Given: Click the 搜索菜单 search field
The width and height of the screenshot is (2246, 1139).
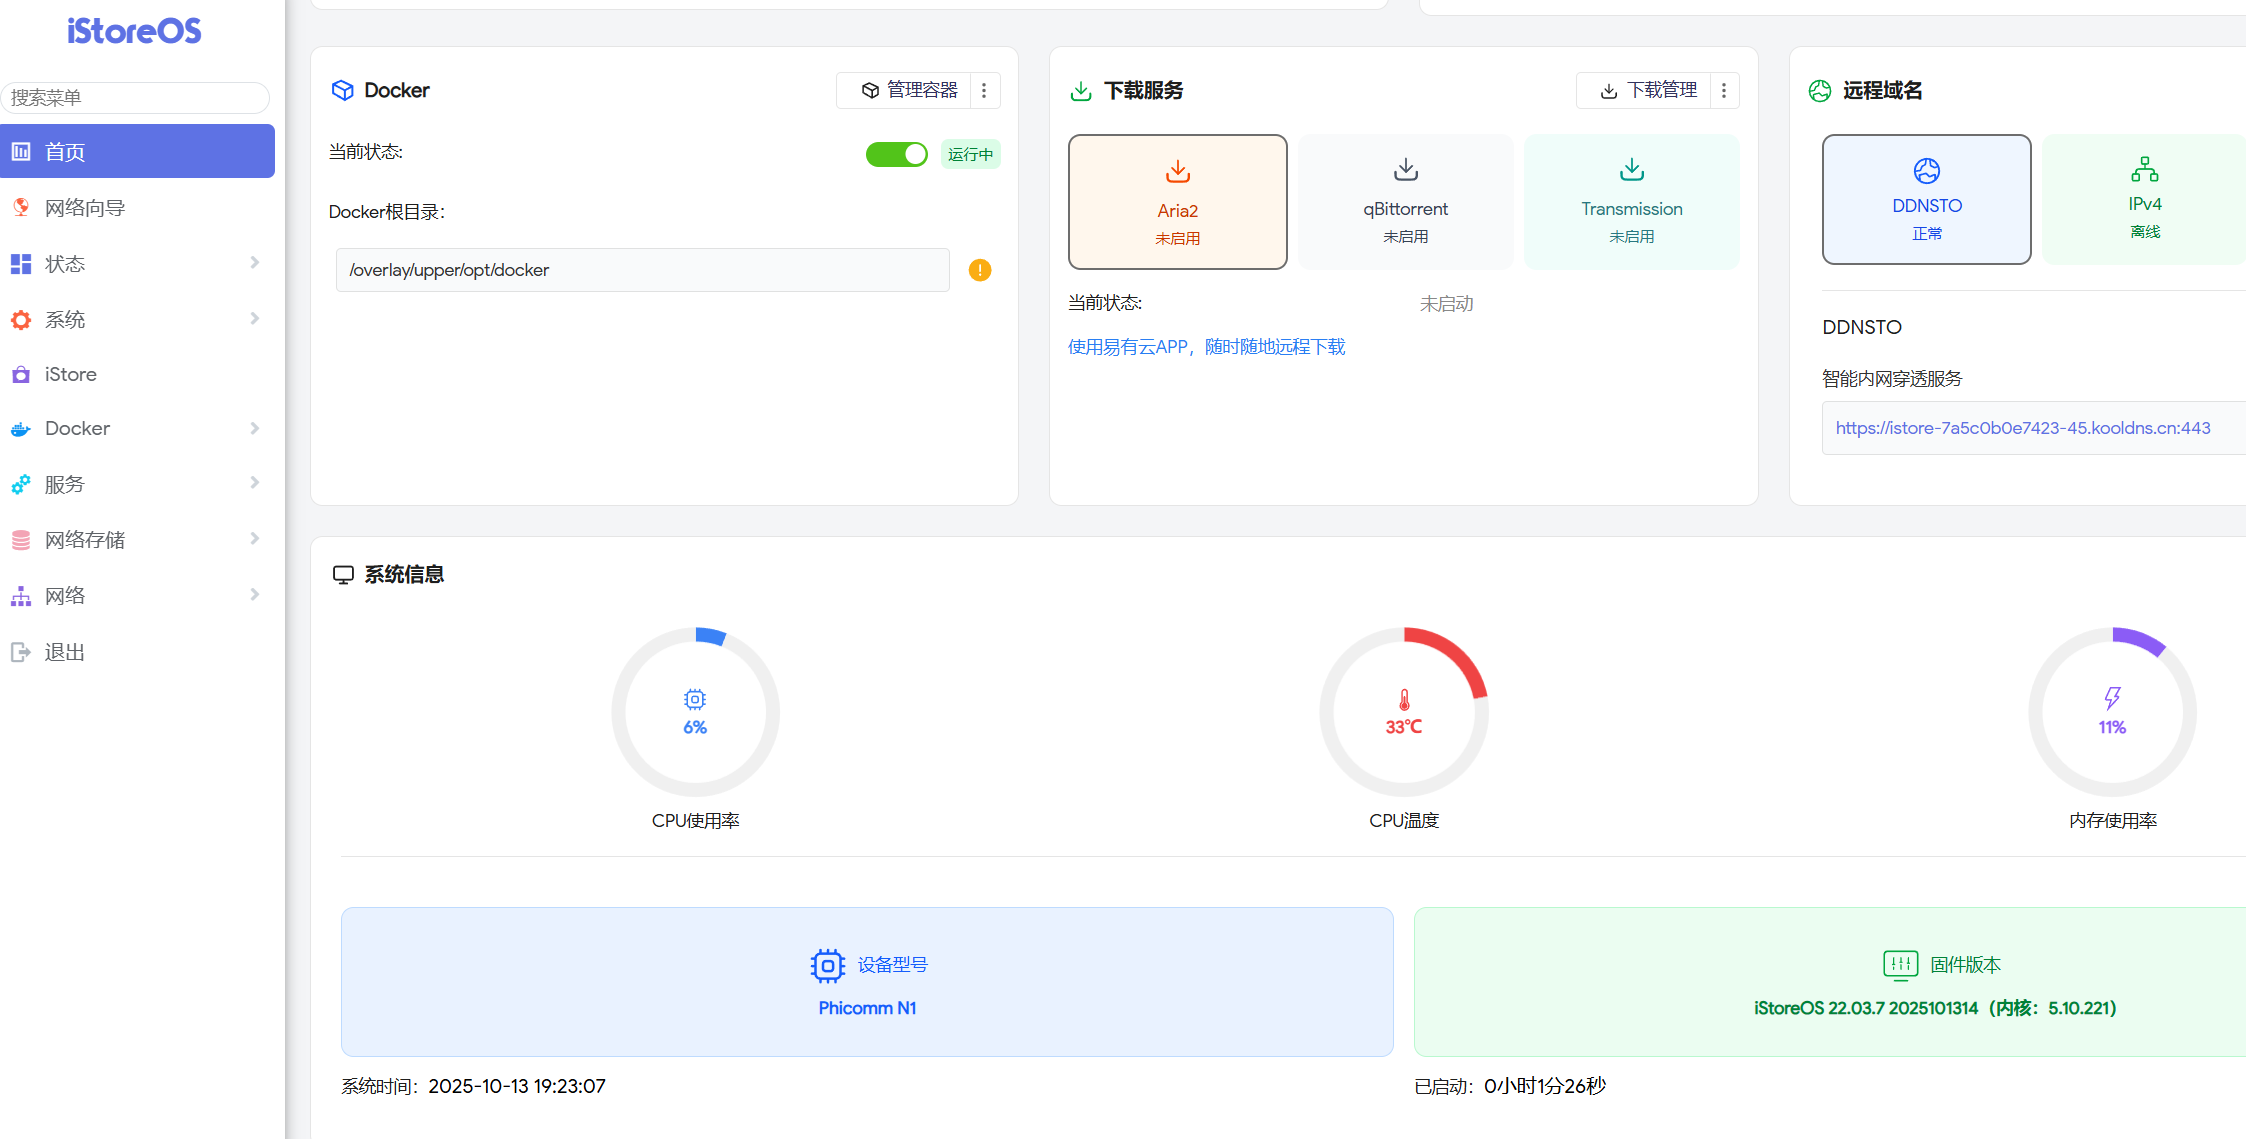Looking at the screenshot, I should point(135,98).
